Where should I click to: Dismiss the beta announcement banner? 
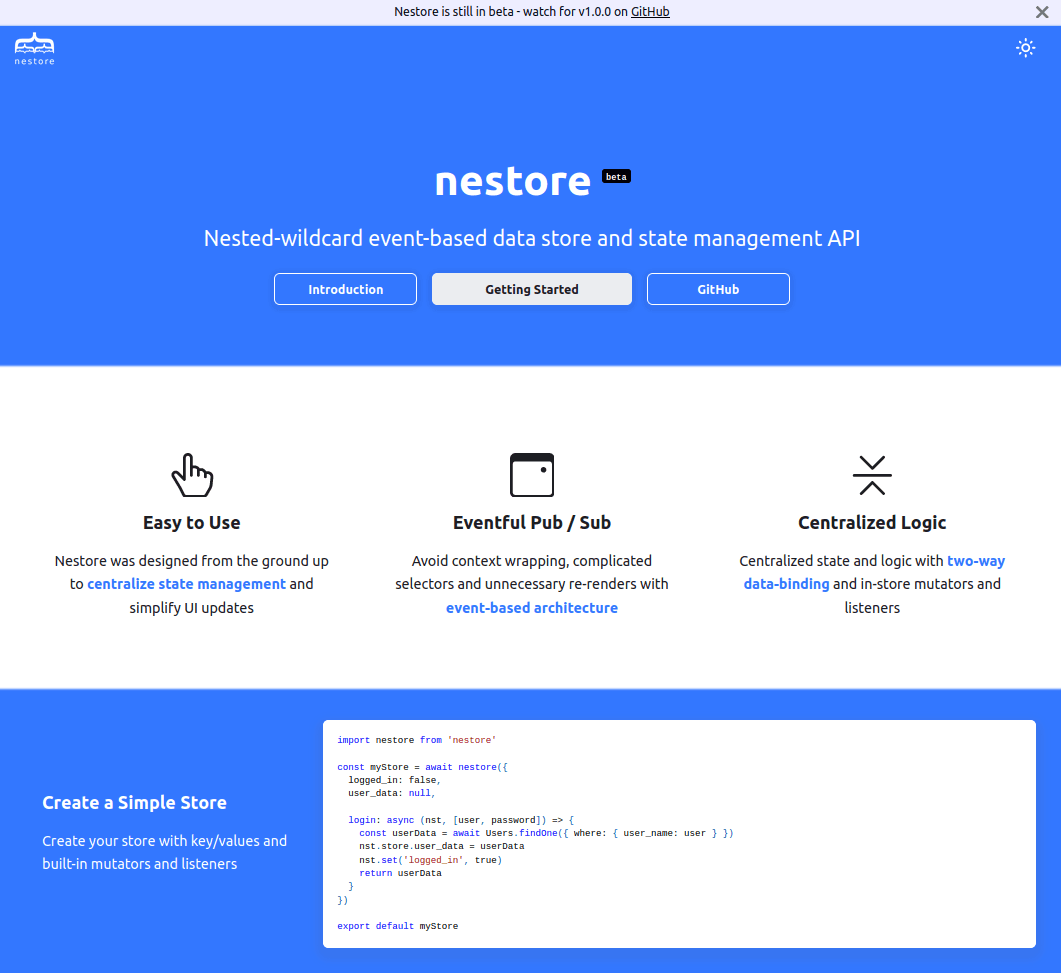tap(1041, 12)
